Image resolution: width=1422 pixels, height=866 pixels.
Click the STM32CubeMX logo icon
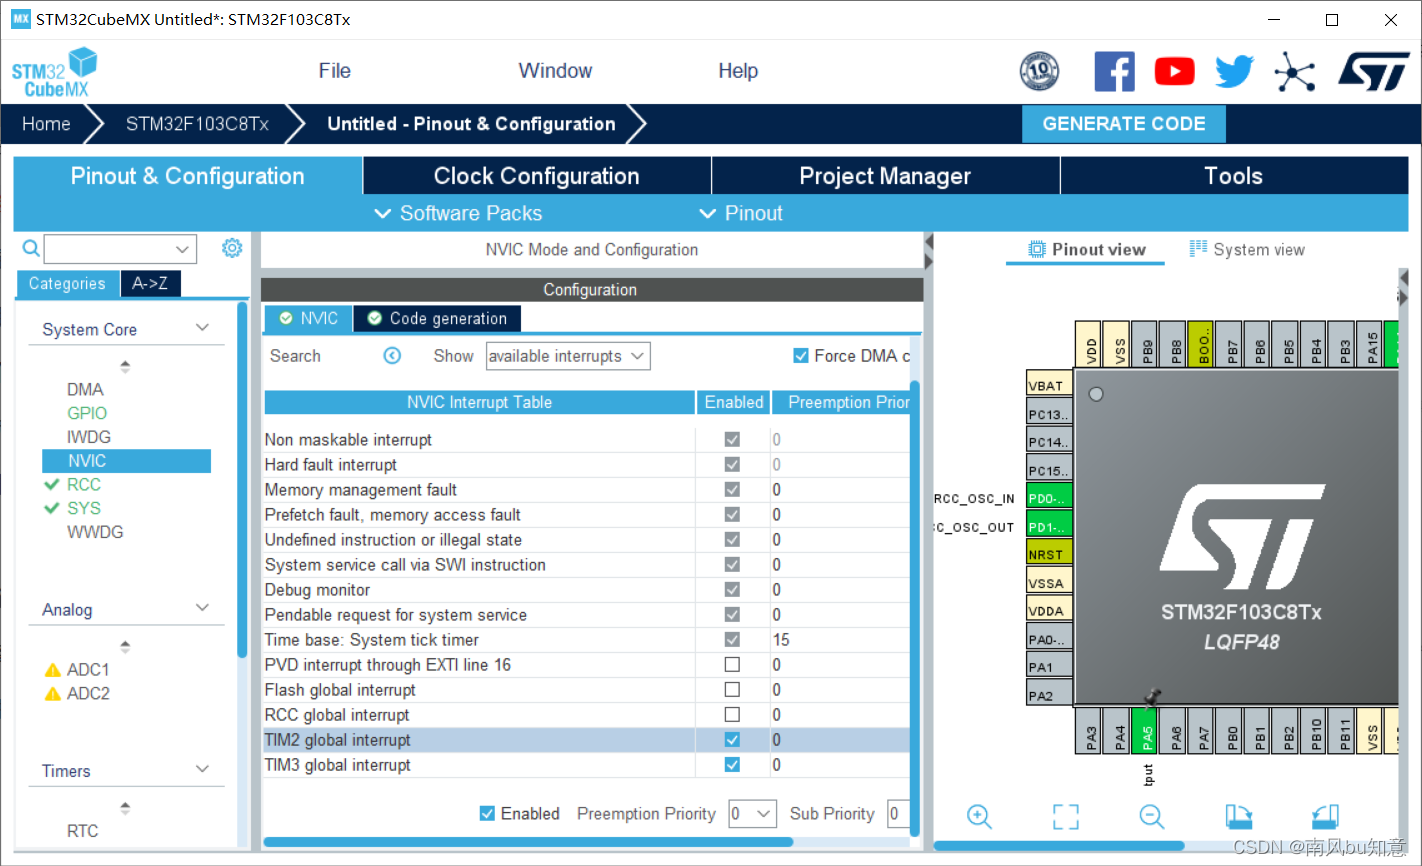pyautogui.click(x=55, y=73)
